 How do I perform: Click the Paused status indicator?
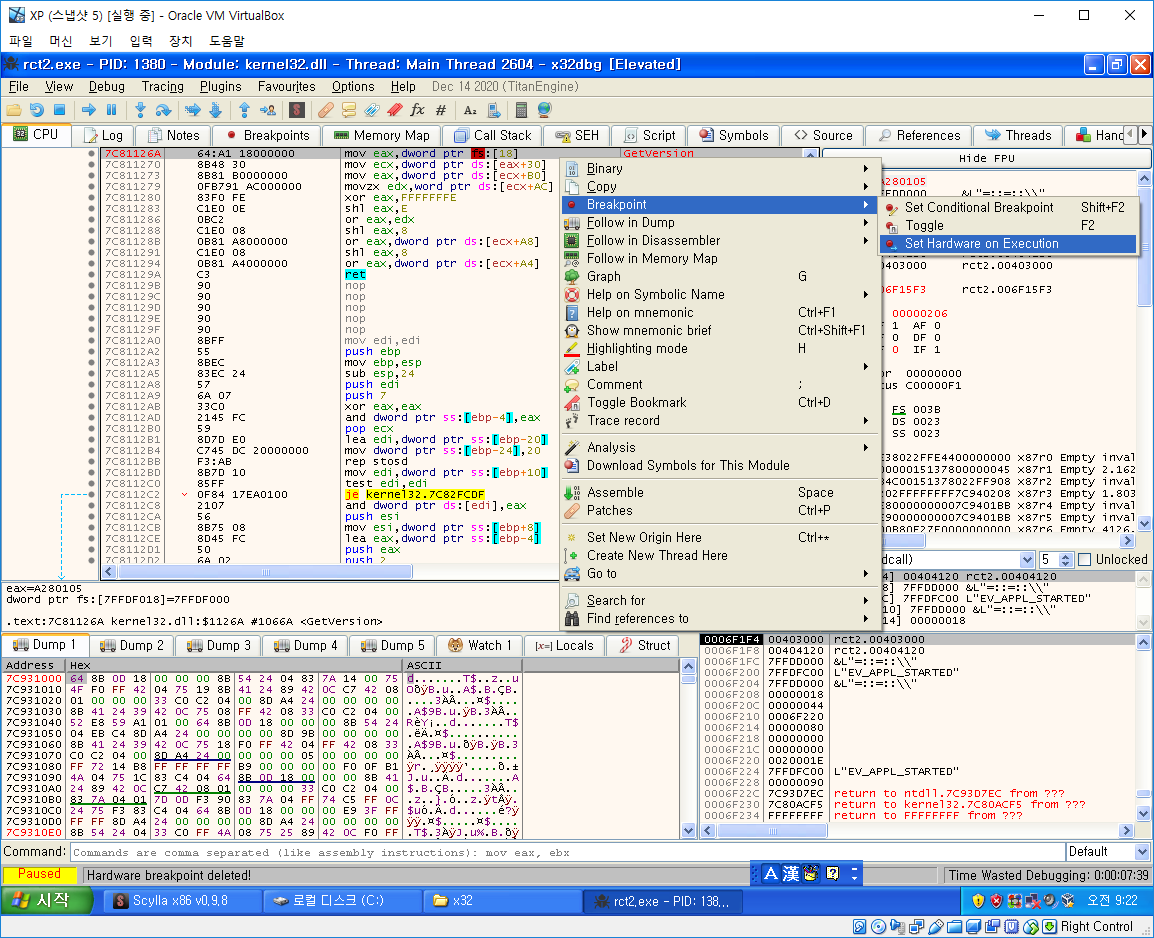coord(39,874)
